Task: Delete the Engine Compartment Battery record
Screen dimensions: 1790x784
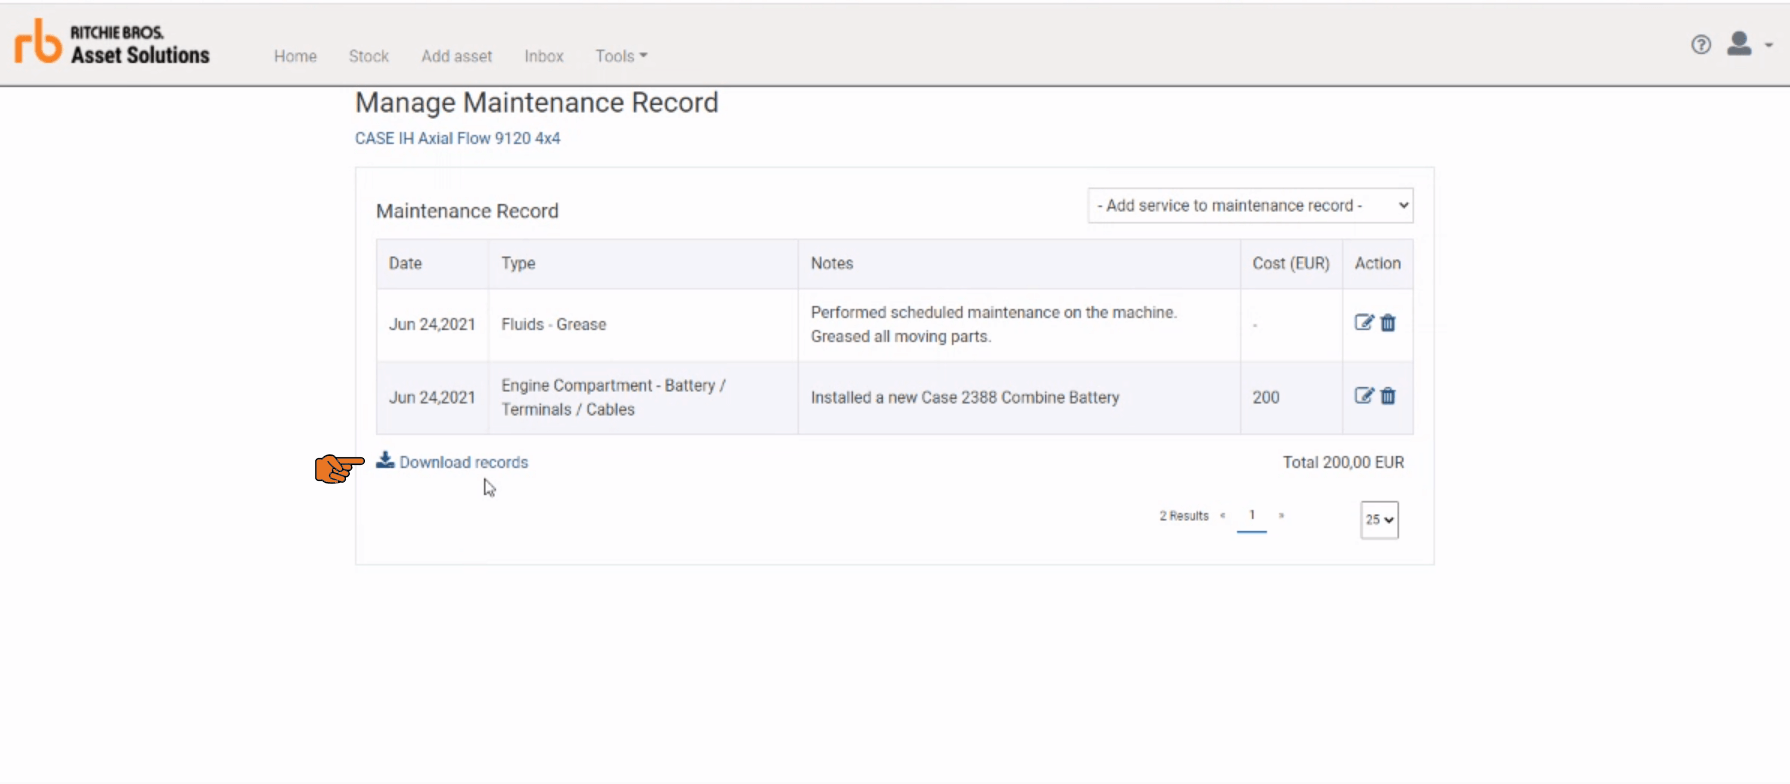Action: (1388, 396)
